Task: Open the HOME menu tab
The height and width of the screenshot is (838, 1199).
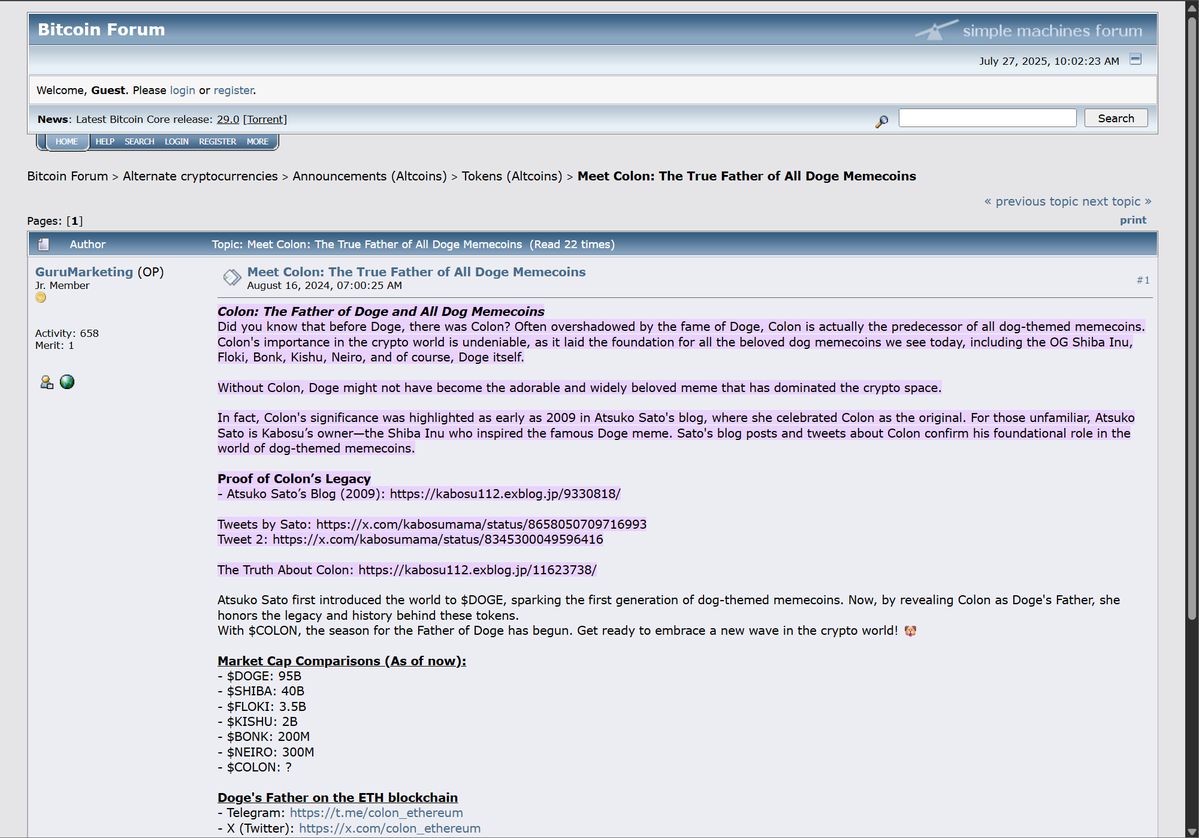Action: pos(67,141)
